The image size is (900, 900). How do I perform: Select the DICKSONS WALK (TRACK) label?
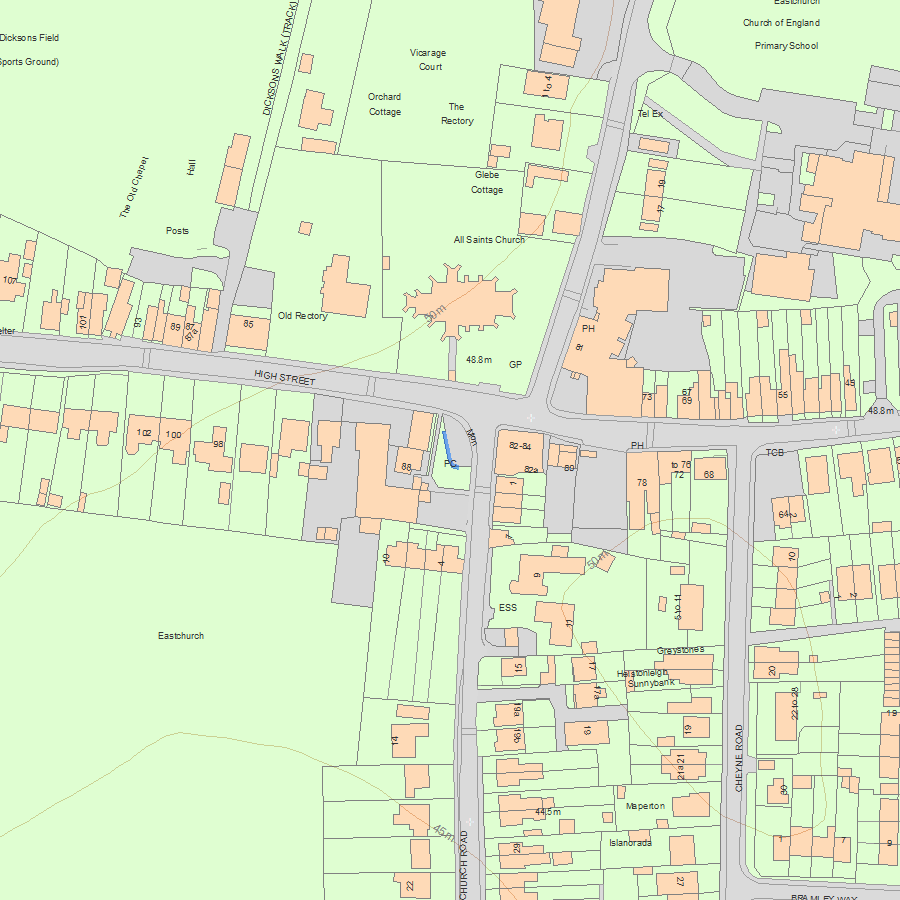click(x=280, y=57)
